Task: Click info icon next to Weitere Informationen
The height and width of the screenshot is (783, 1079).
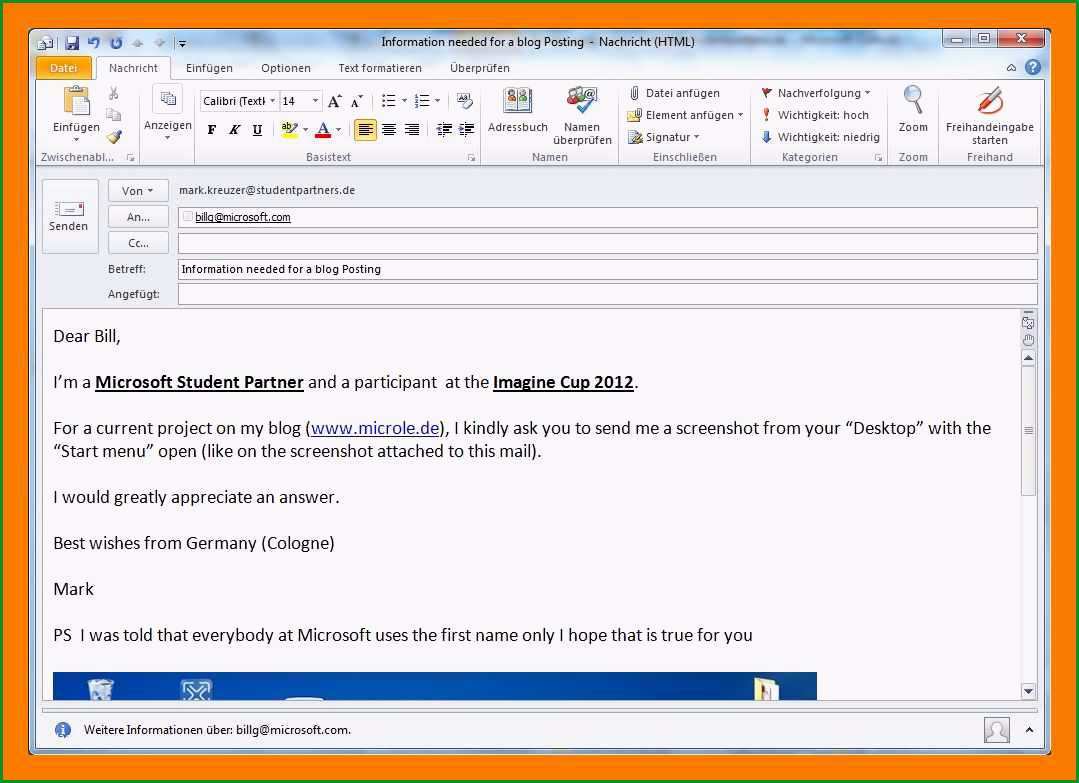Action: click(x=63, y=730)
